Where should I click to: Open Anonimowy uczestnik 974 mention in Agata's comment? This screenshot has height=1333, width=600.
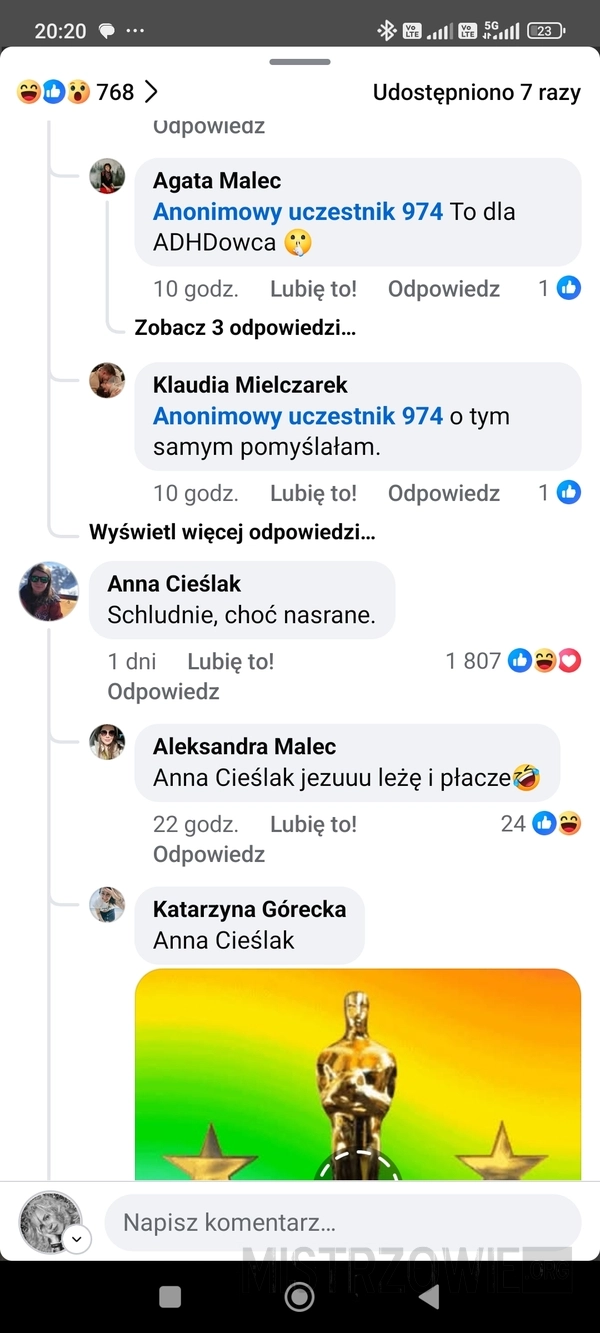[297, 211]
